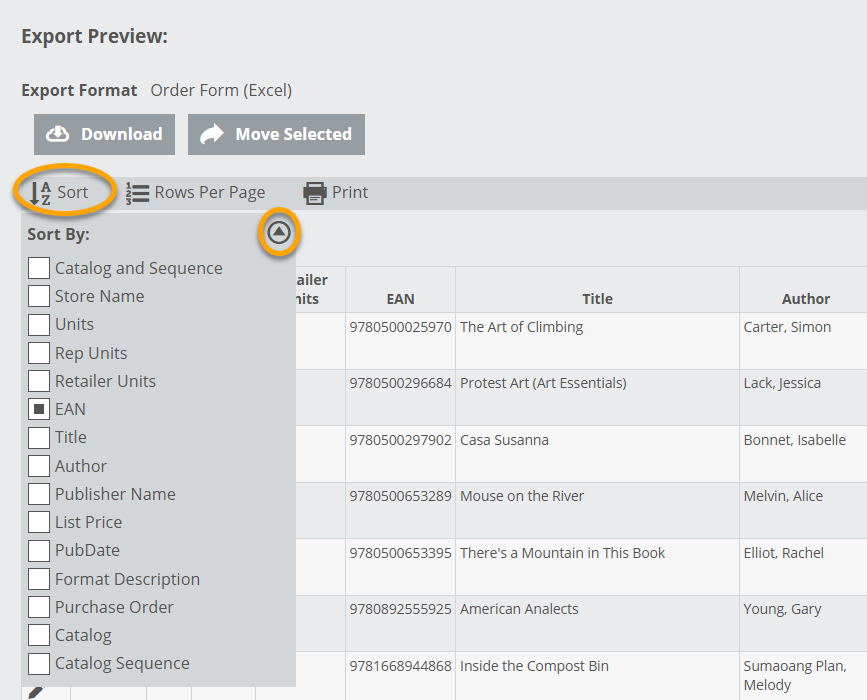
Task: Click the Move Selected arrow icon
Action: [212, 135]
